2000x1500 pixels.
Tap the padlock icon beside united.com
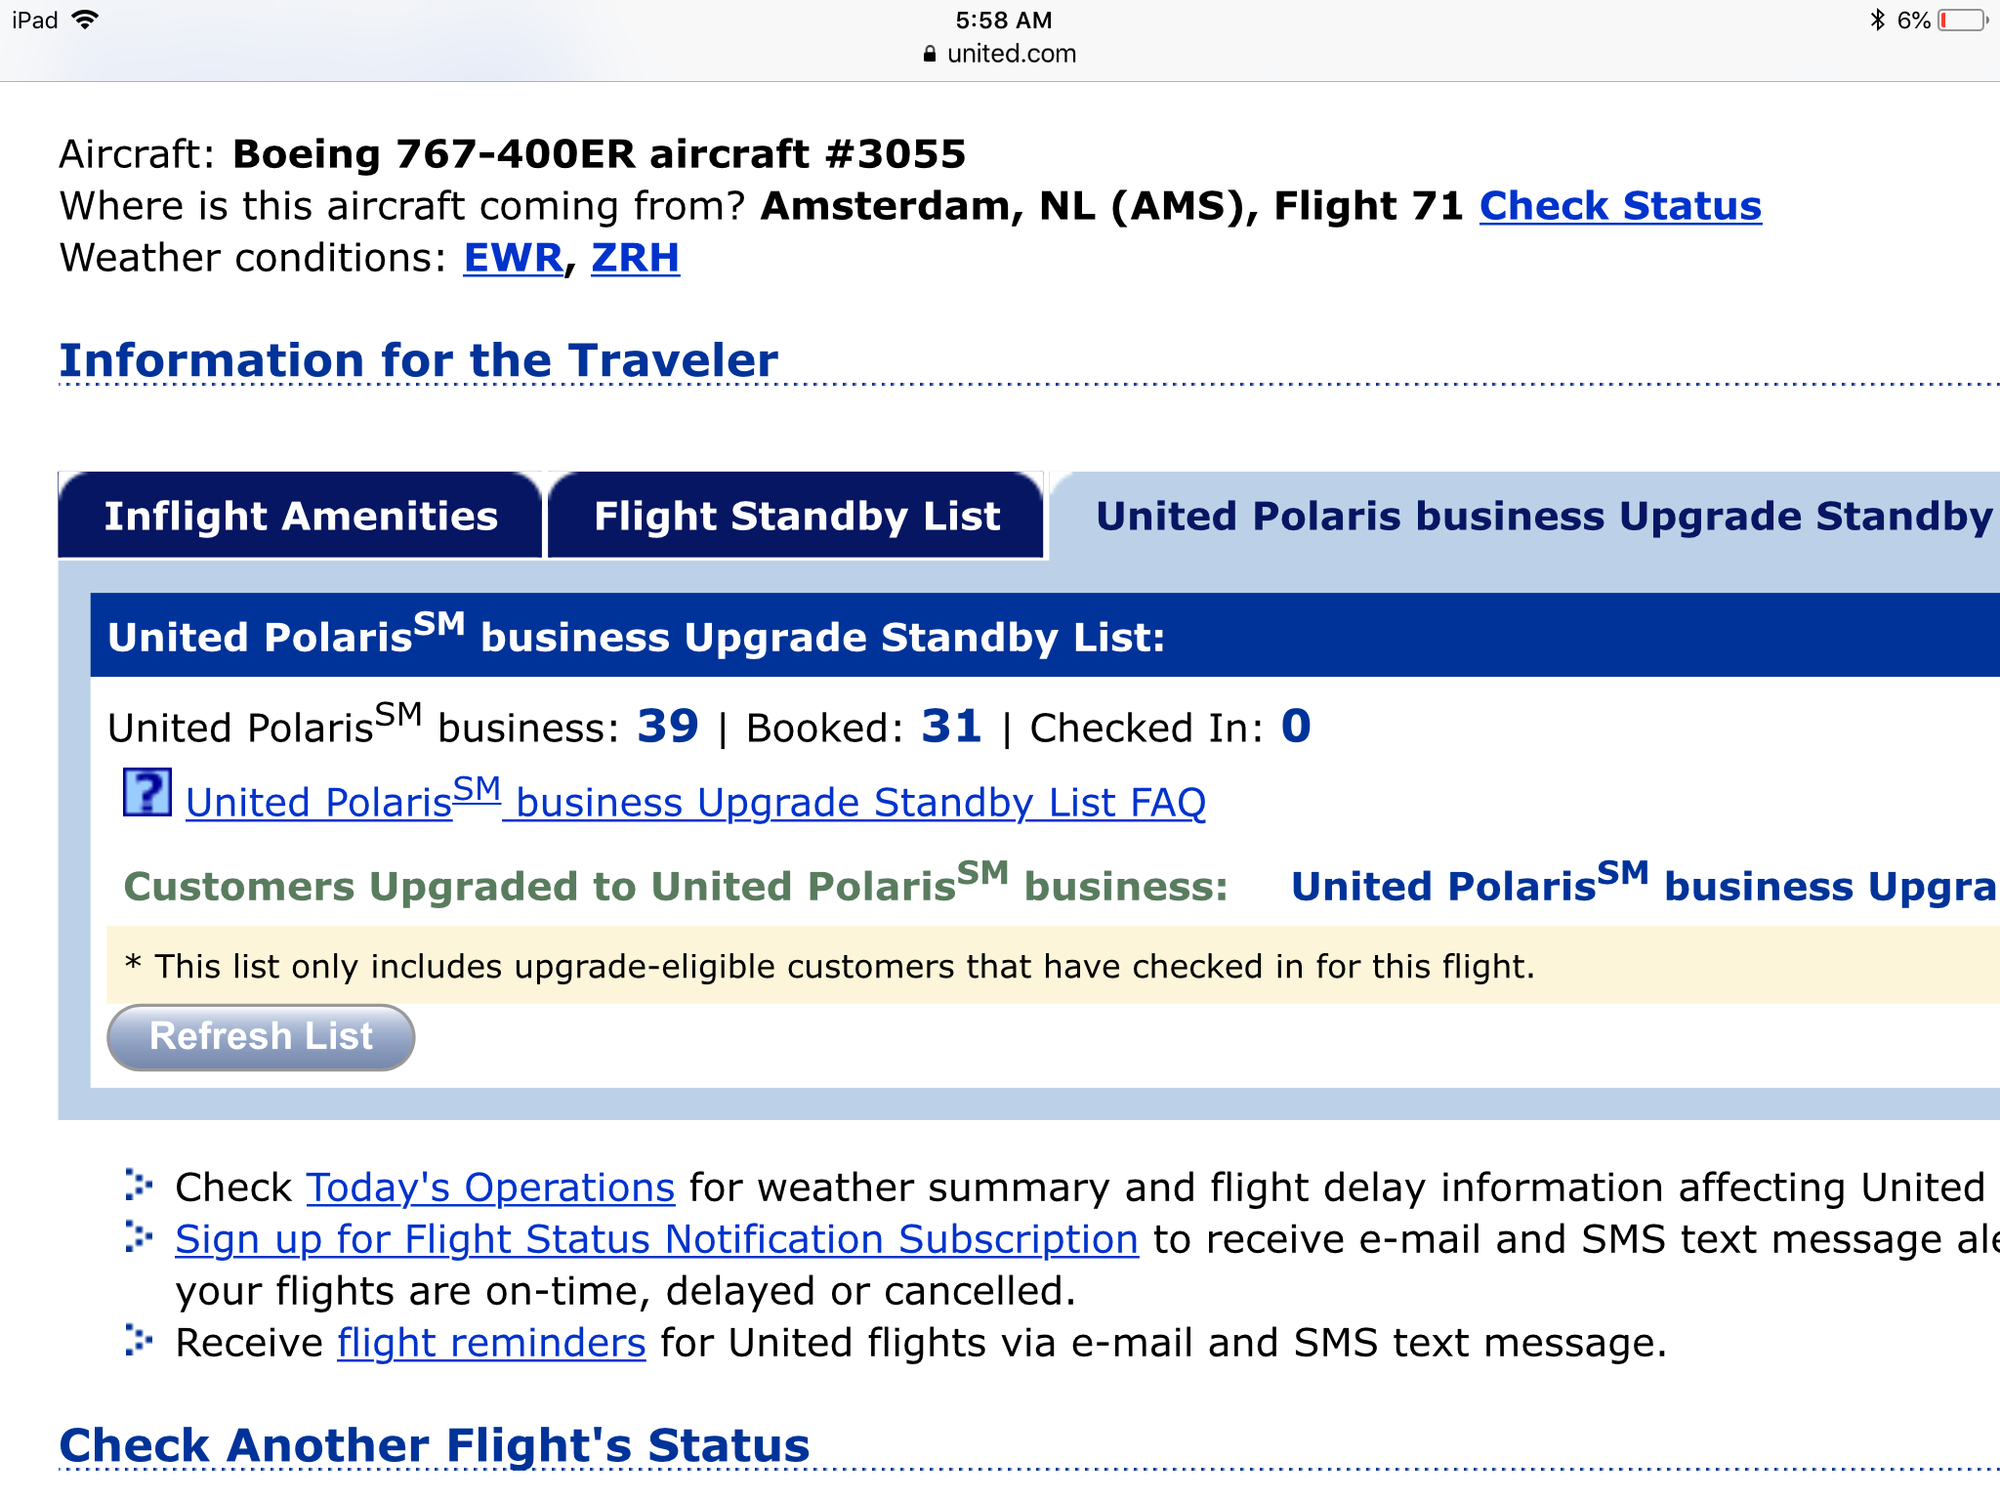coord(930,54)
